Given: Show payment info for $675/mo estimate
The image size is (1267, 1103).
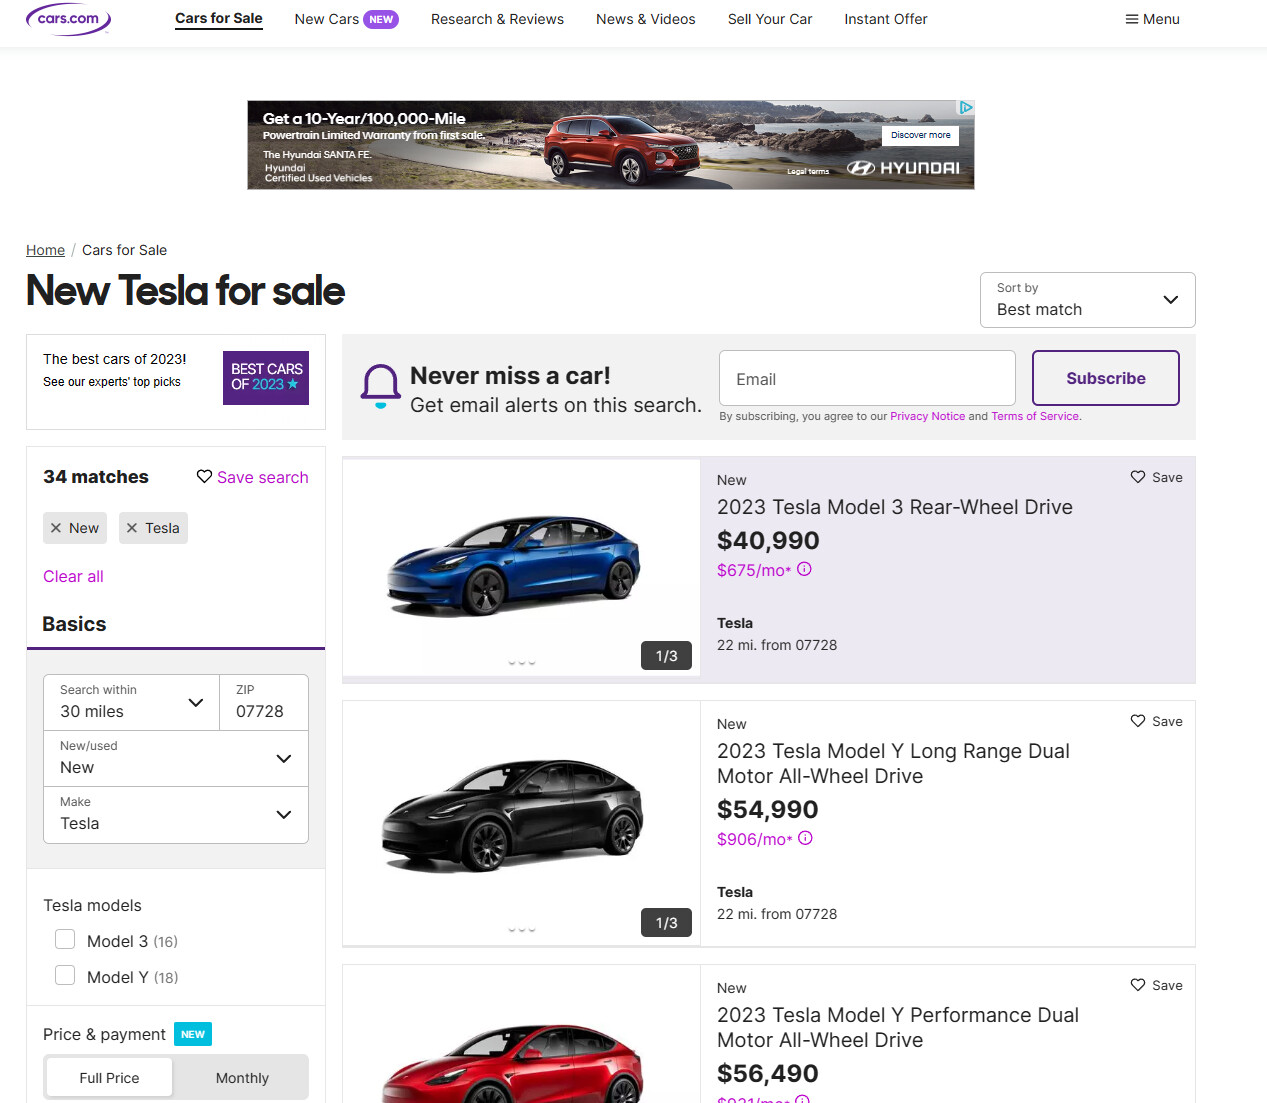Looking at the screenshot, I should tap(804, 569).
